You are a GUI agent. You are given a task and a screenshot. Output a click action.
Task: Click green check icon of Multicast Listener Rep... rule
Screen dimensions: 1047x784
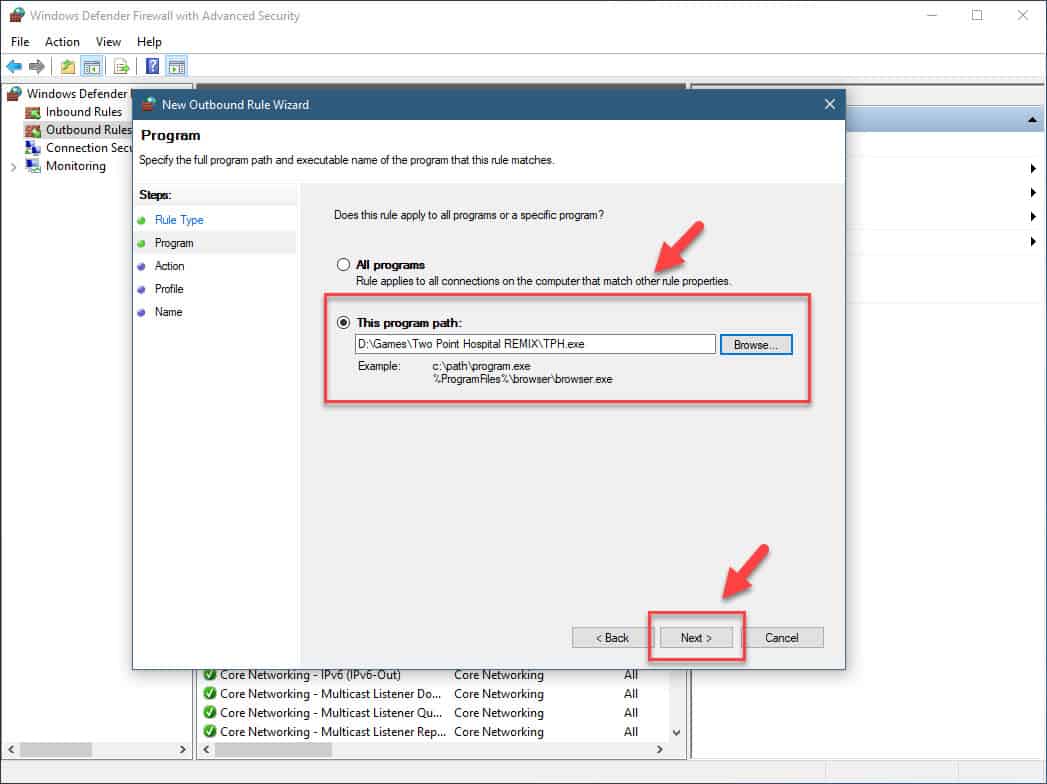[x=210, y=731]
